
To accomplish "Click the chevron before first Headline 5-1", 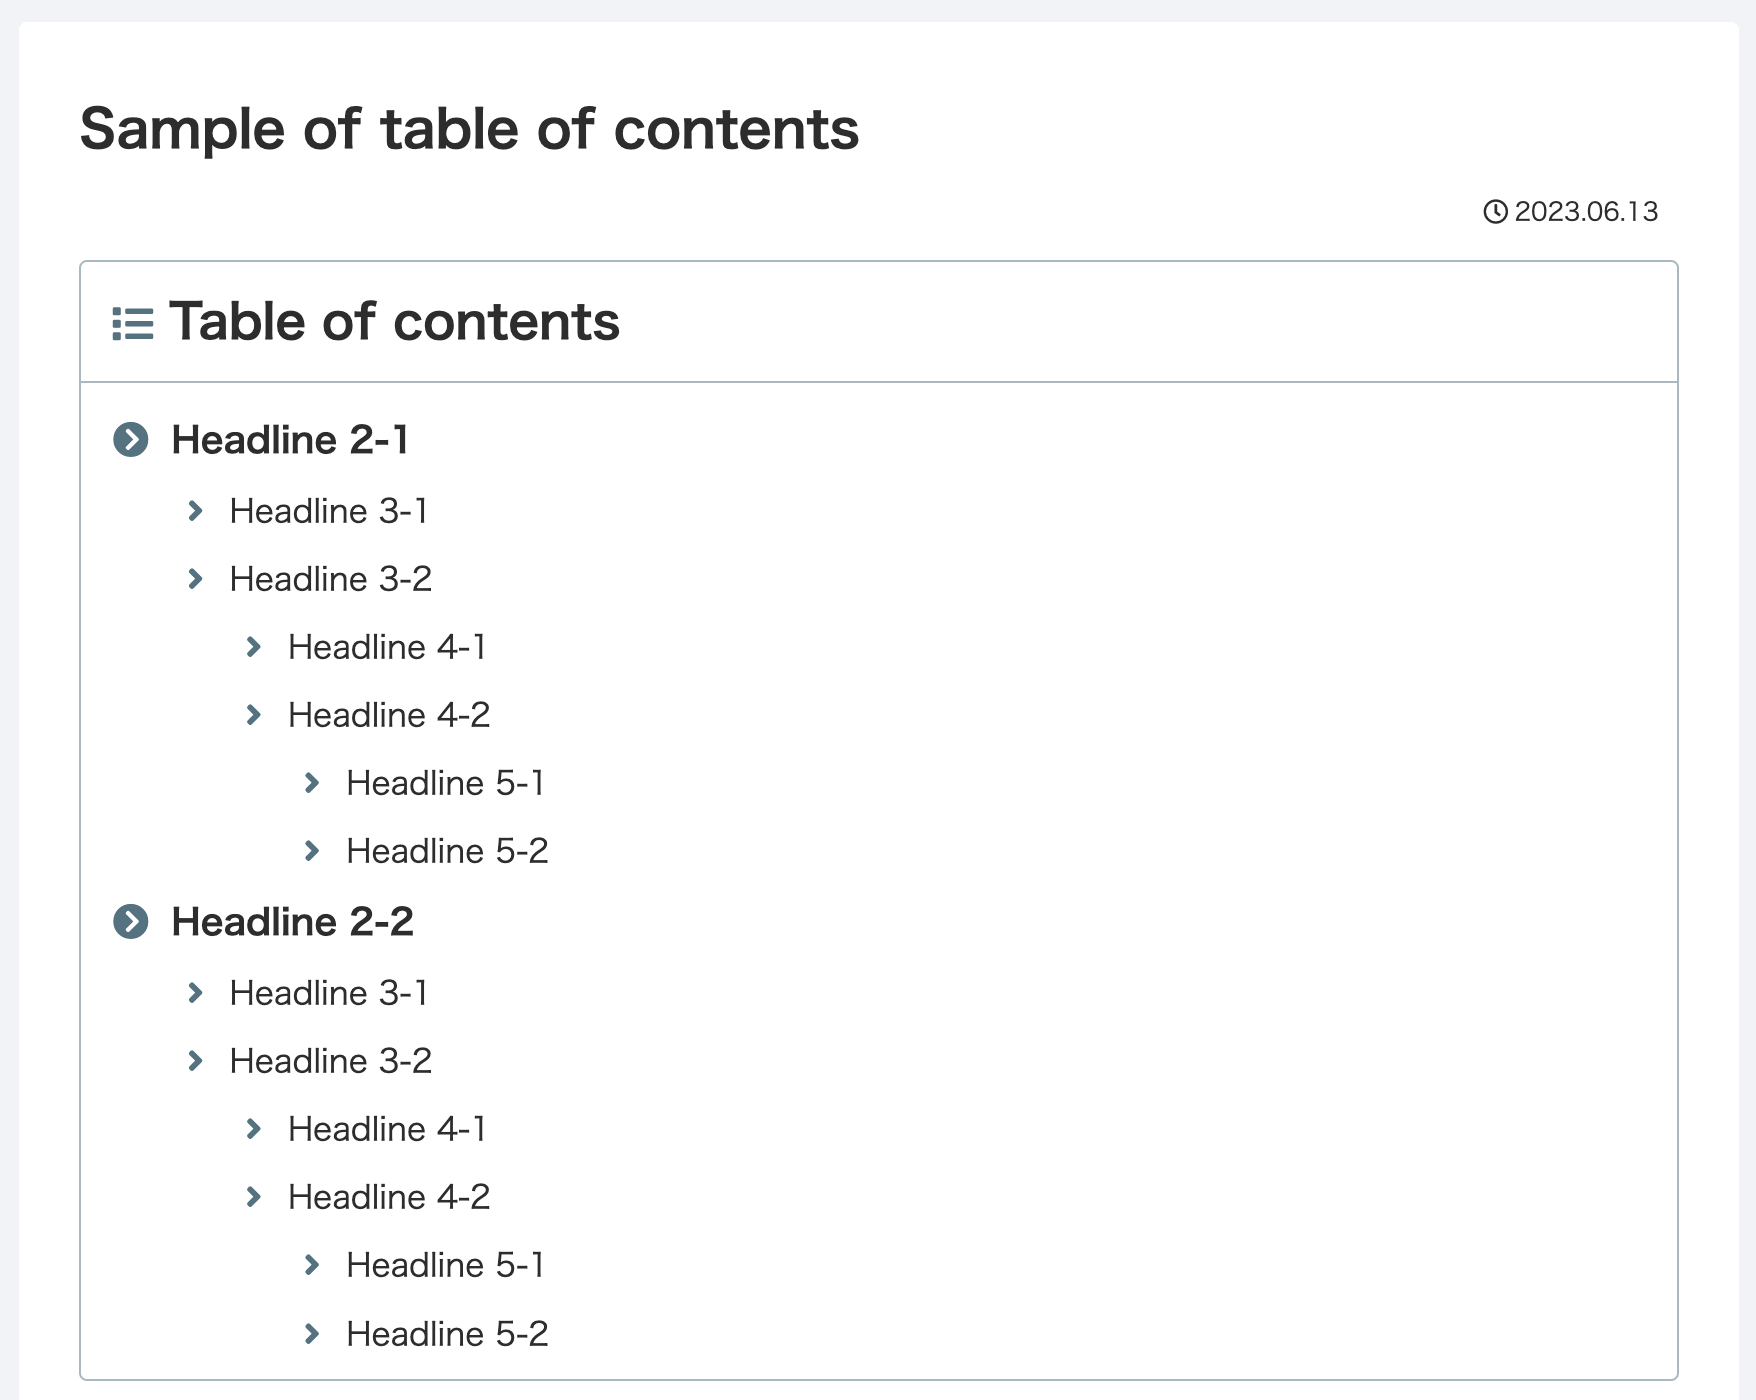I will click(312, 783).
